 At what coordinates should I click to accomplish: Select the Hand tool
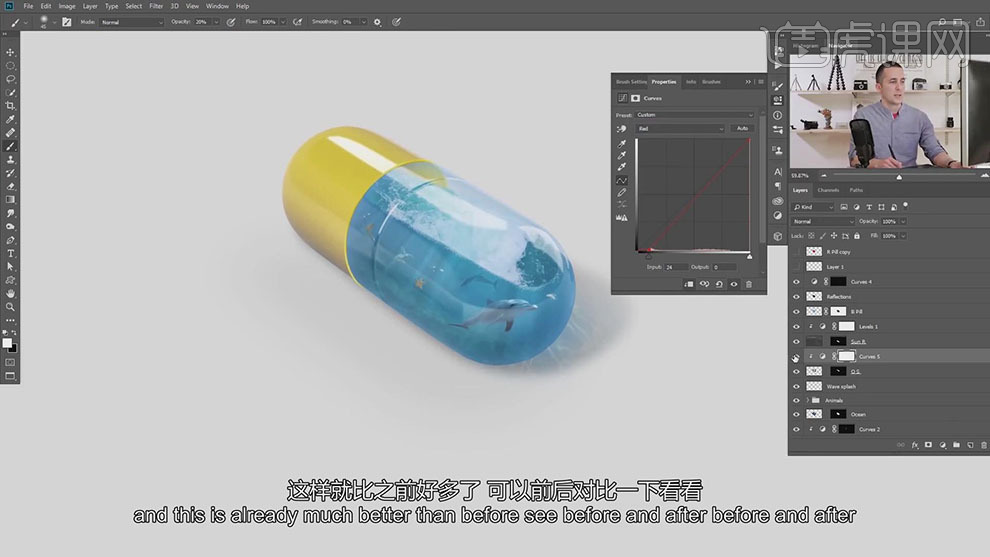click(x=10, y=294)
